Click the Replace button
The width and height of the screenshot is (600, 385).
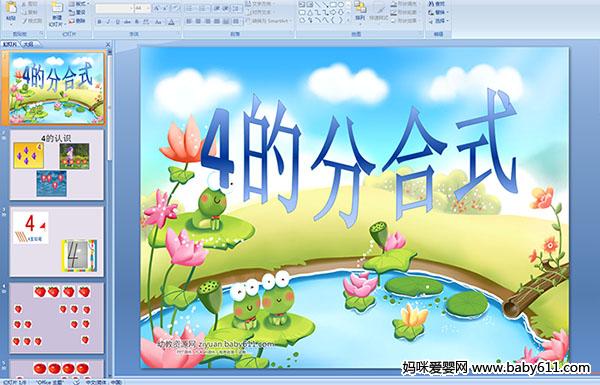coord(437,12)
